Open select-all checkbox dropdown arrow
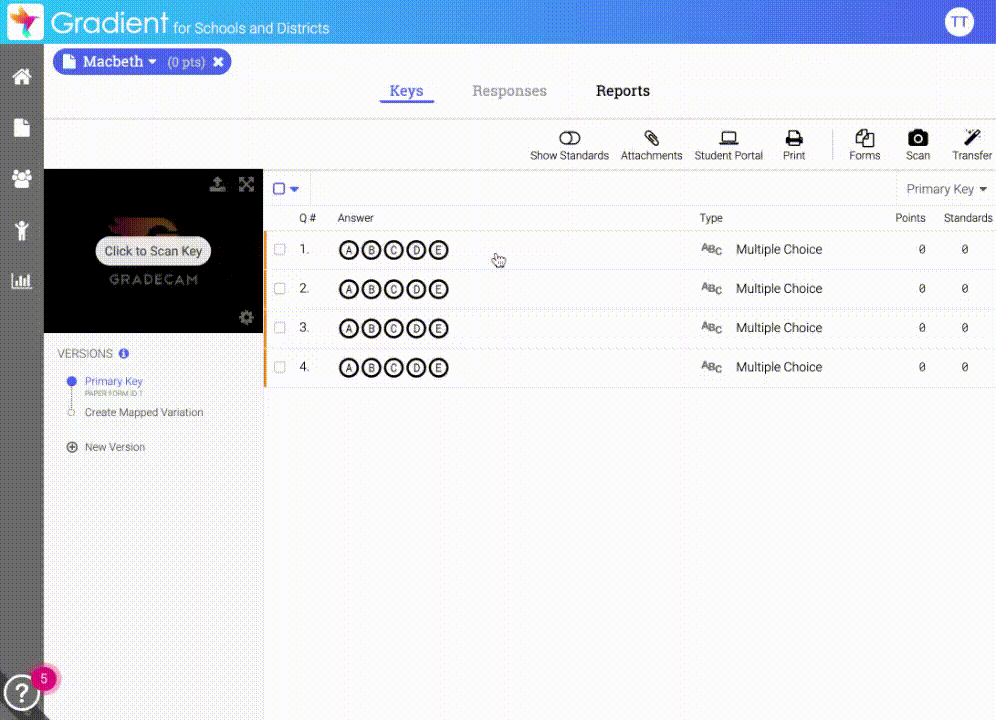Screen dimensions: 996x720 [x=294, y=189]
